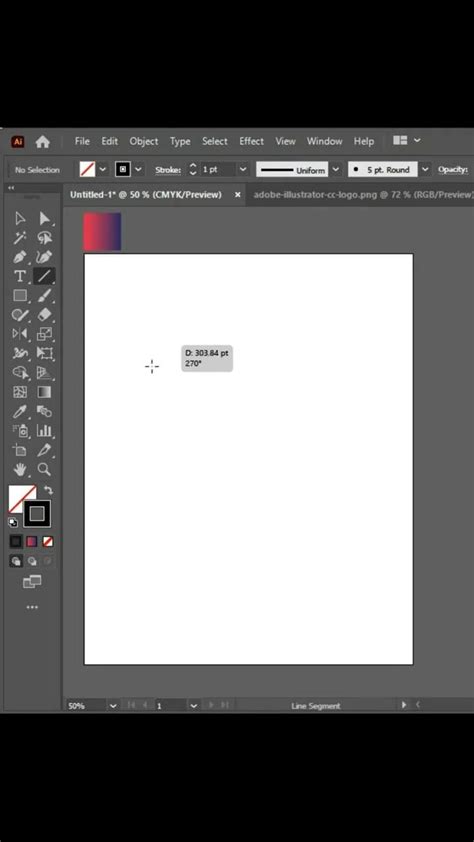474x842 pixels.
Task: Open fill color dropdown arrow
Action: 103,170
